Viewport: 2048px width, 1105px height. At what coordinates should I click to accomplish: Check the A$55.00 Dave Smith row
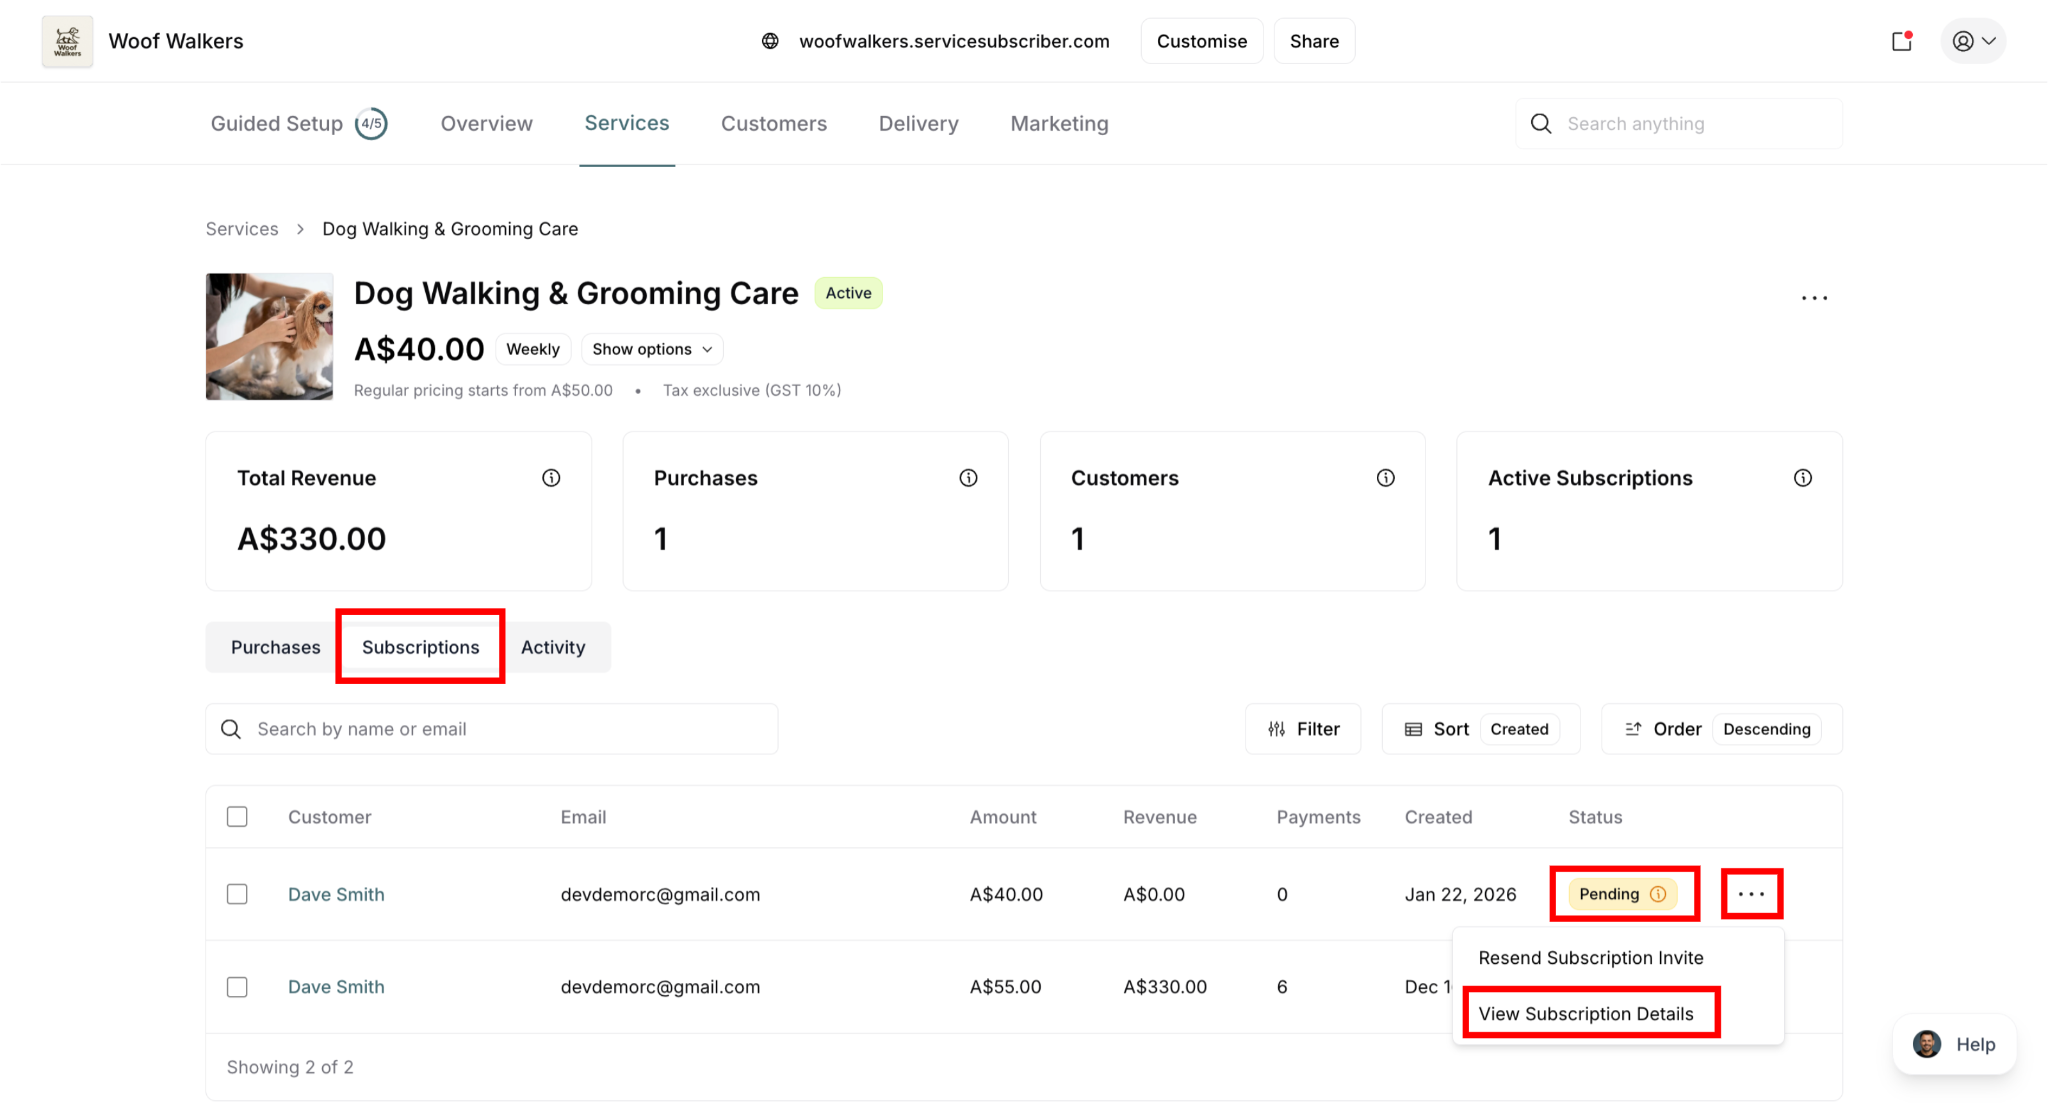coord(237,987)
